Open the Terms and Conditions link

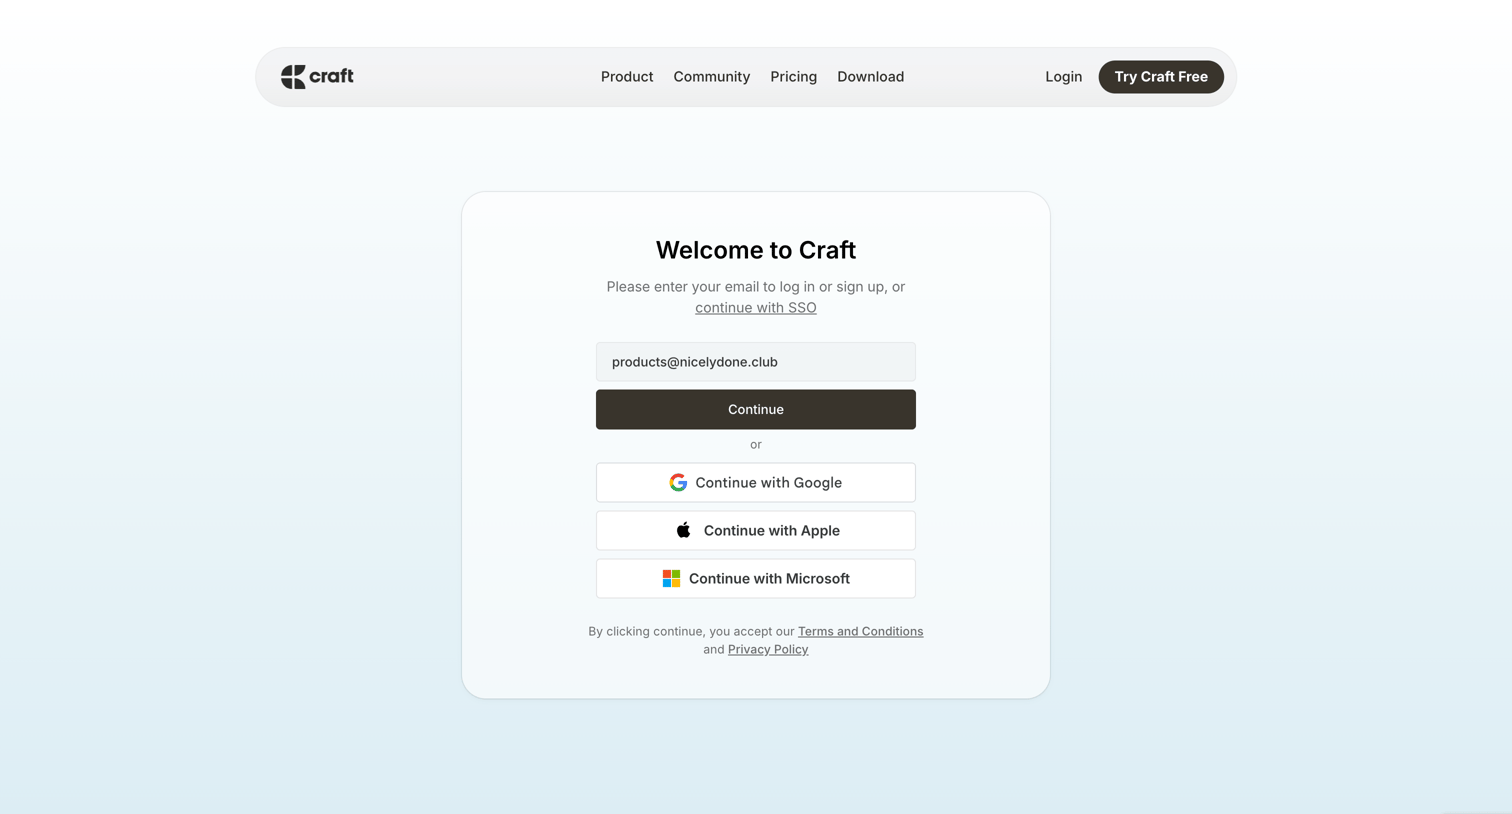[860, 631]
